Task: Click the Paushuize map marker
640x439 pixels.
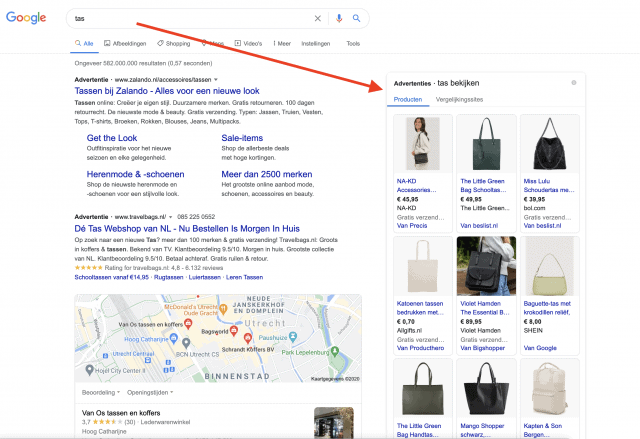Action: pyautogui.click(x=293, y=337)
